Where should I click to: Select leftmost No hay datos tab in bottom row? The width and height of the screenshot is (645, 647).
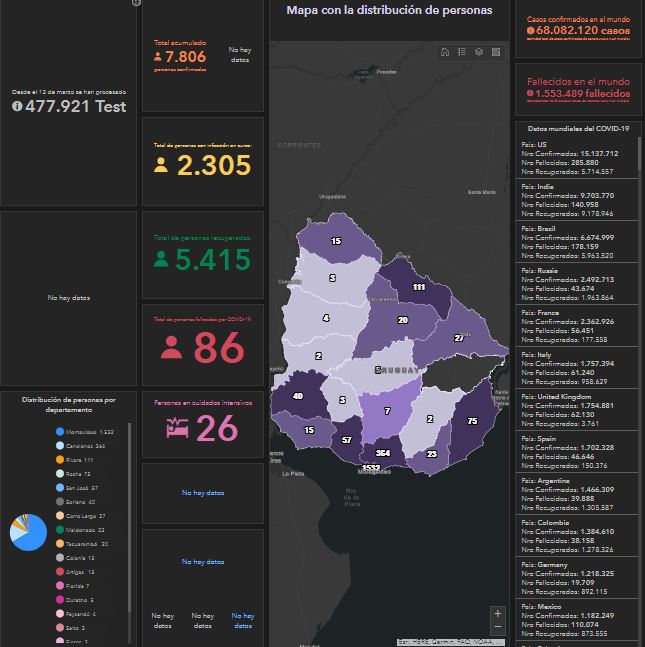click(x=162, y=620)
